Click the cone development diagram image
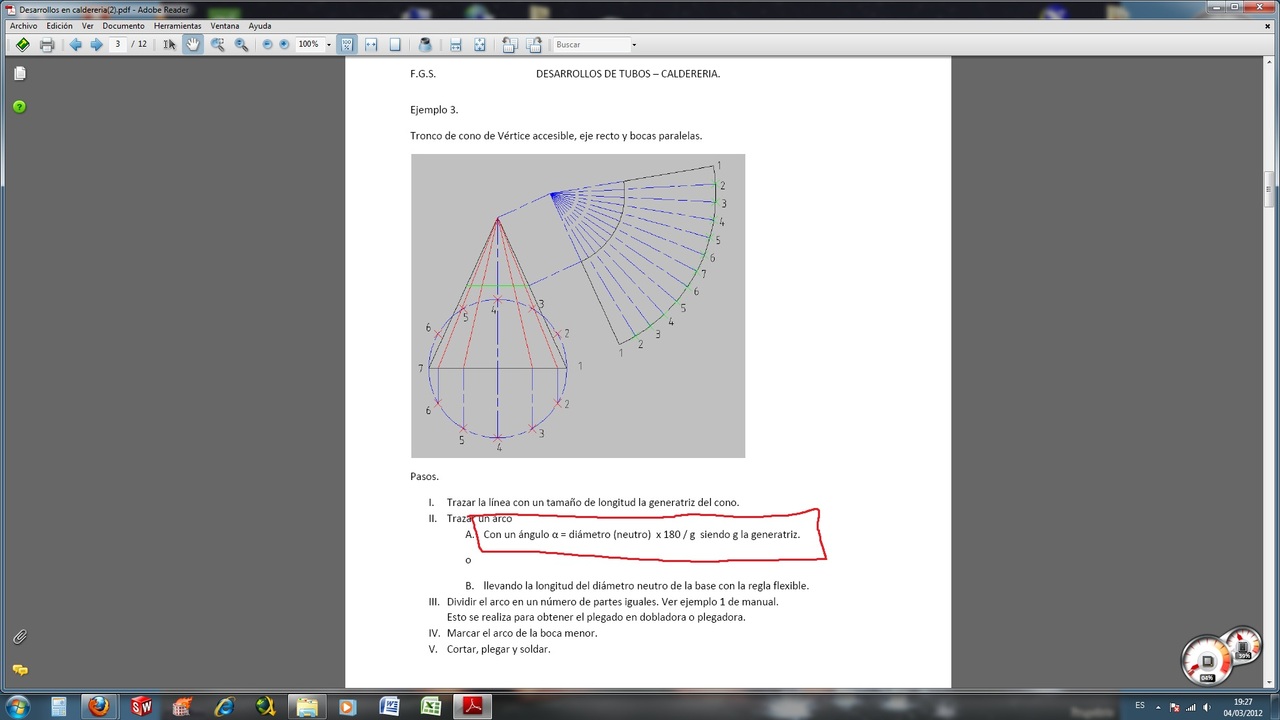The width and height of the screenshot is (1280, 720). [578, 306]
